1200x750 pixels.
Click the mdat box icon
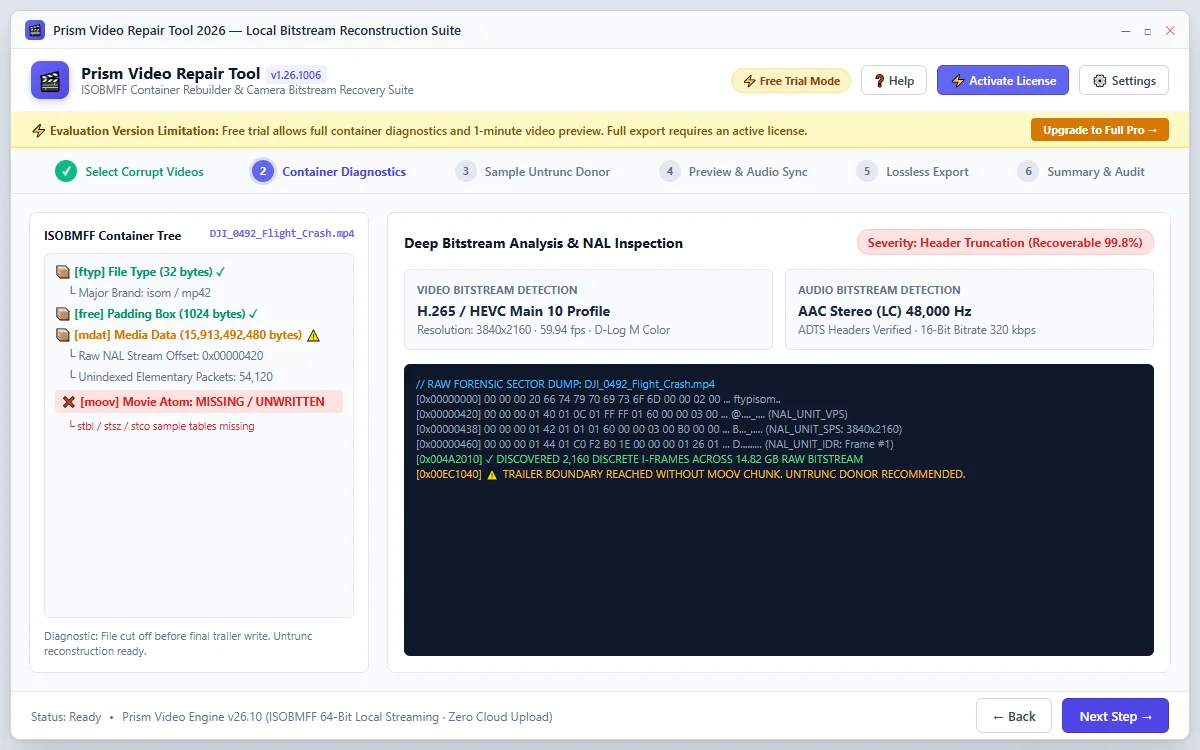click(63, 335)
